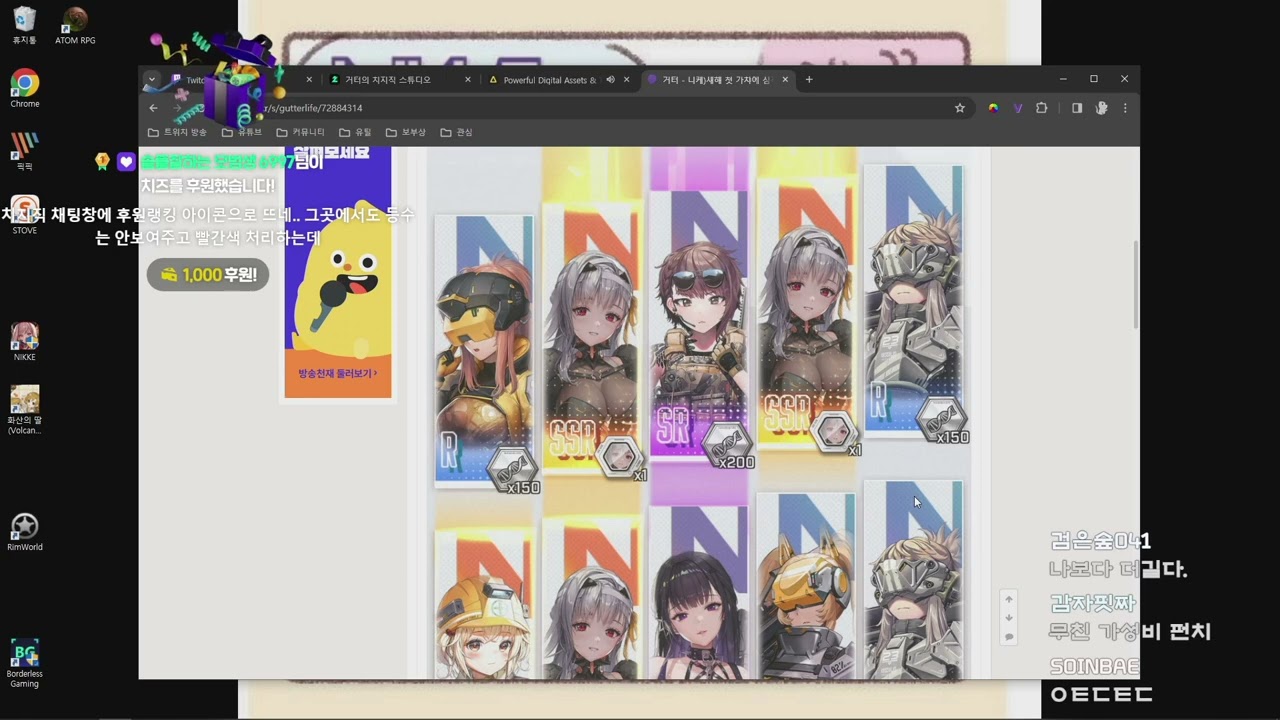
Task: Click the chat username SOINBAE
Action: tap(1095, 666)
